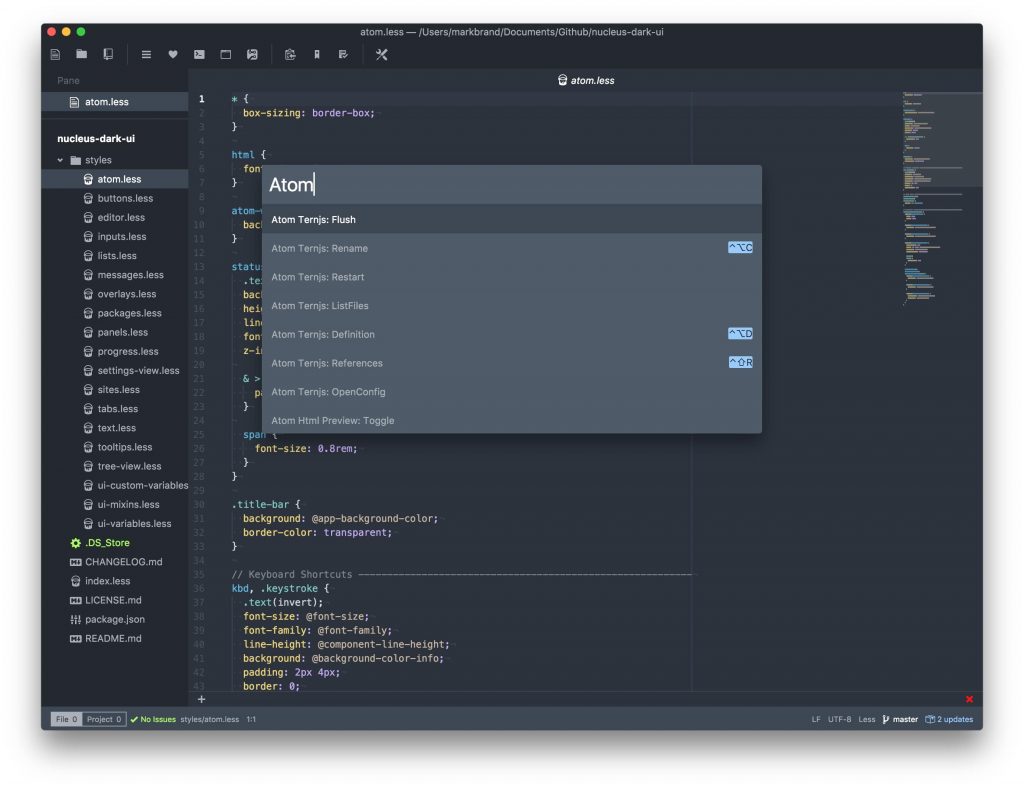1024x789 pixels.
Task: Toggle the Project 0 linter scope
Action: click(x=104, y=719)
